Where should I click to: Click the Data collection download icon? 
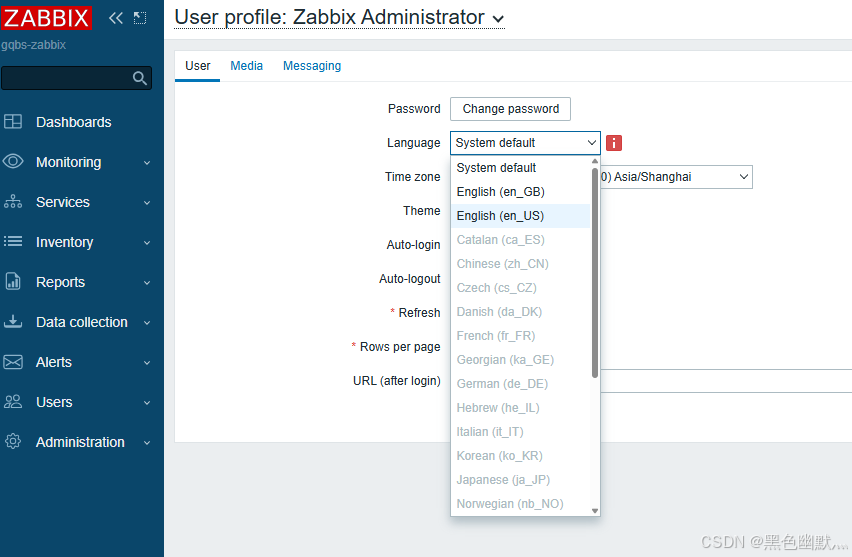click(x=13, y=322)
